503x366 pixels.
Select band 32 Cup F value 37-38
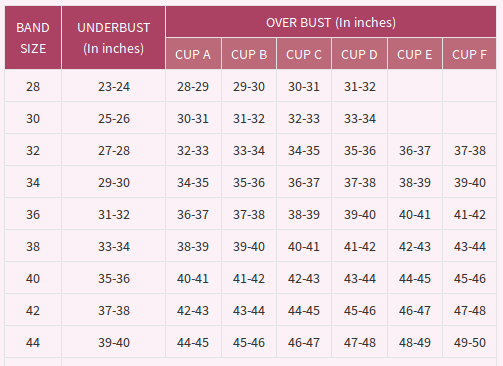click(x=470, y=151)
